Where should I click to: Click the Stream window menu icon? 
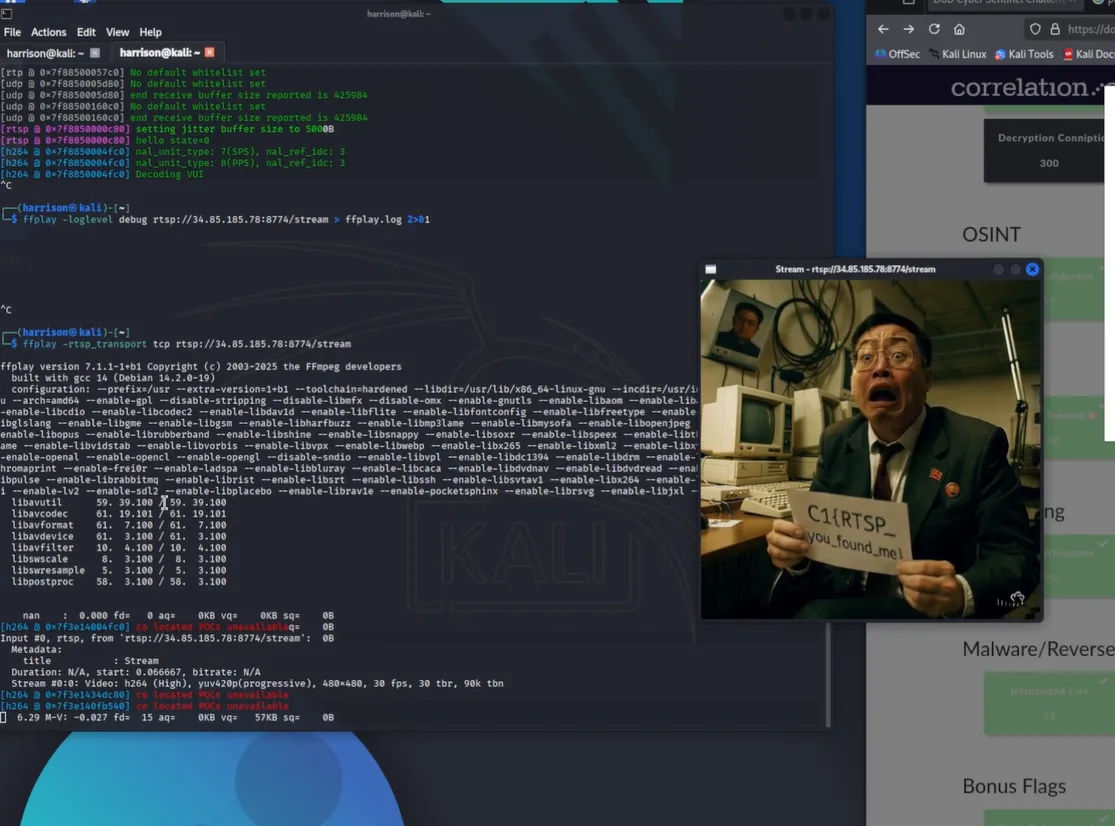coord(711,269)
